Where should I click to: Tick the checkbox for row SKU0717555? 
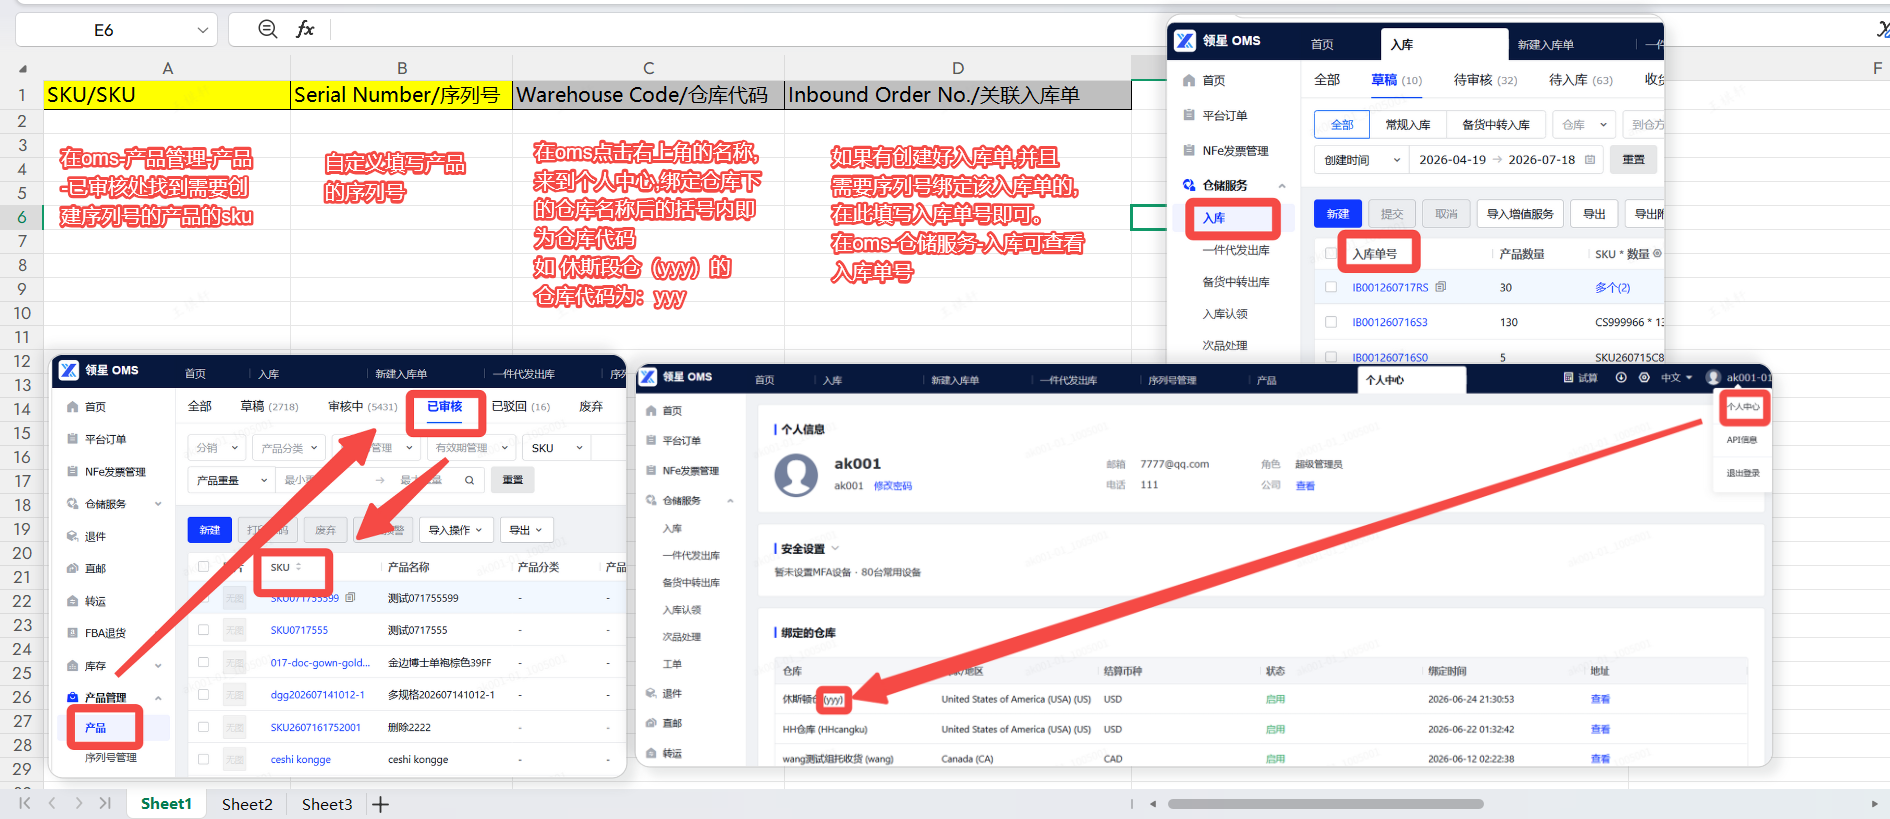click(203, 630)
